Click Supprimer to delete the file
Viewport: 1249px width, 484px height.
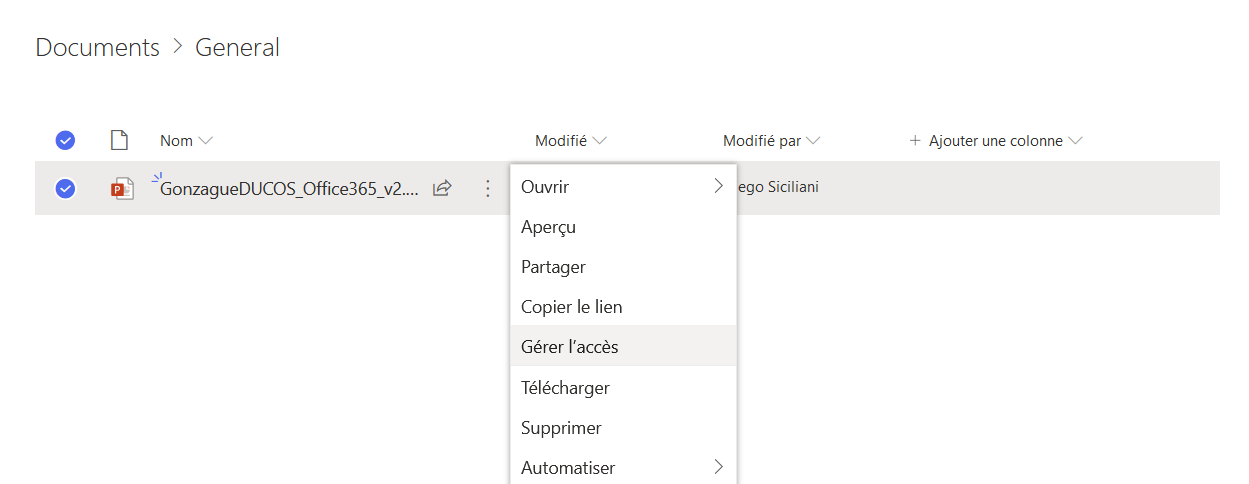point(561,428)
